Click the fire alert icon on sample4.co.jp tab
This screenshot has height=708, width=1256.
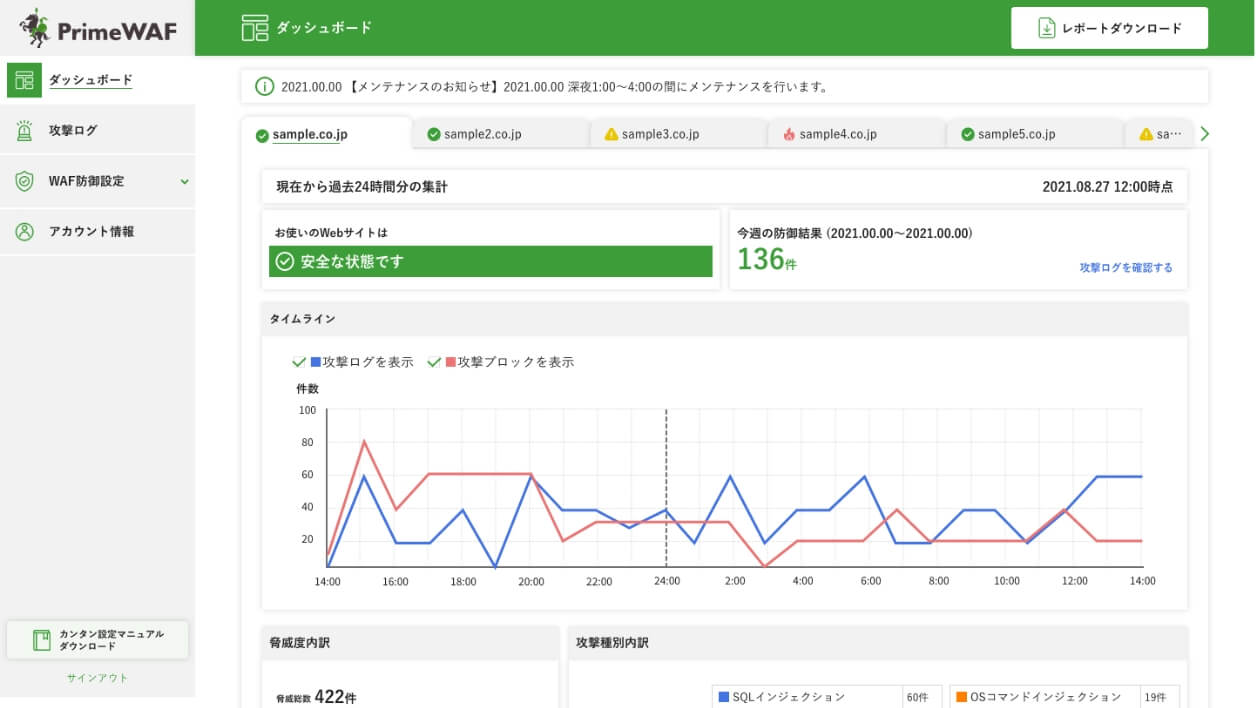pos(785,132)
